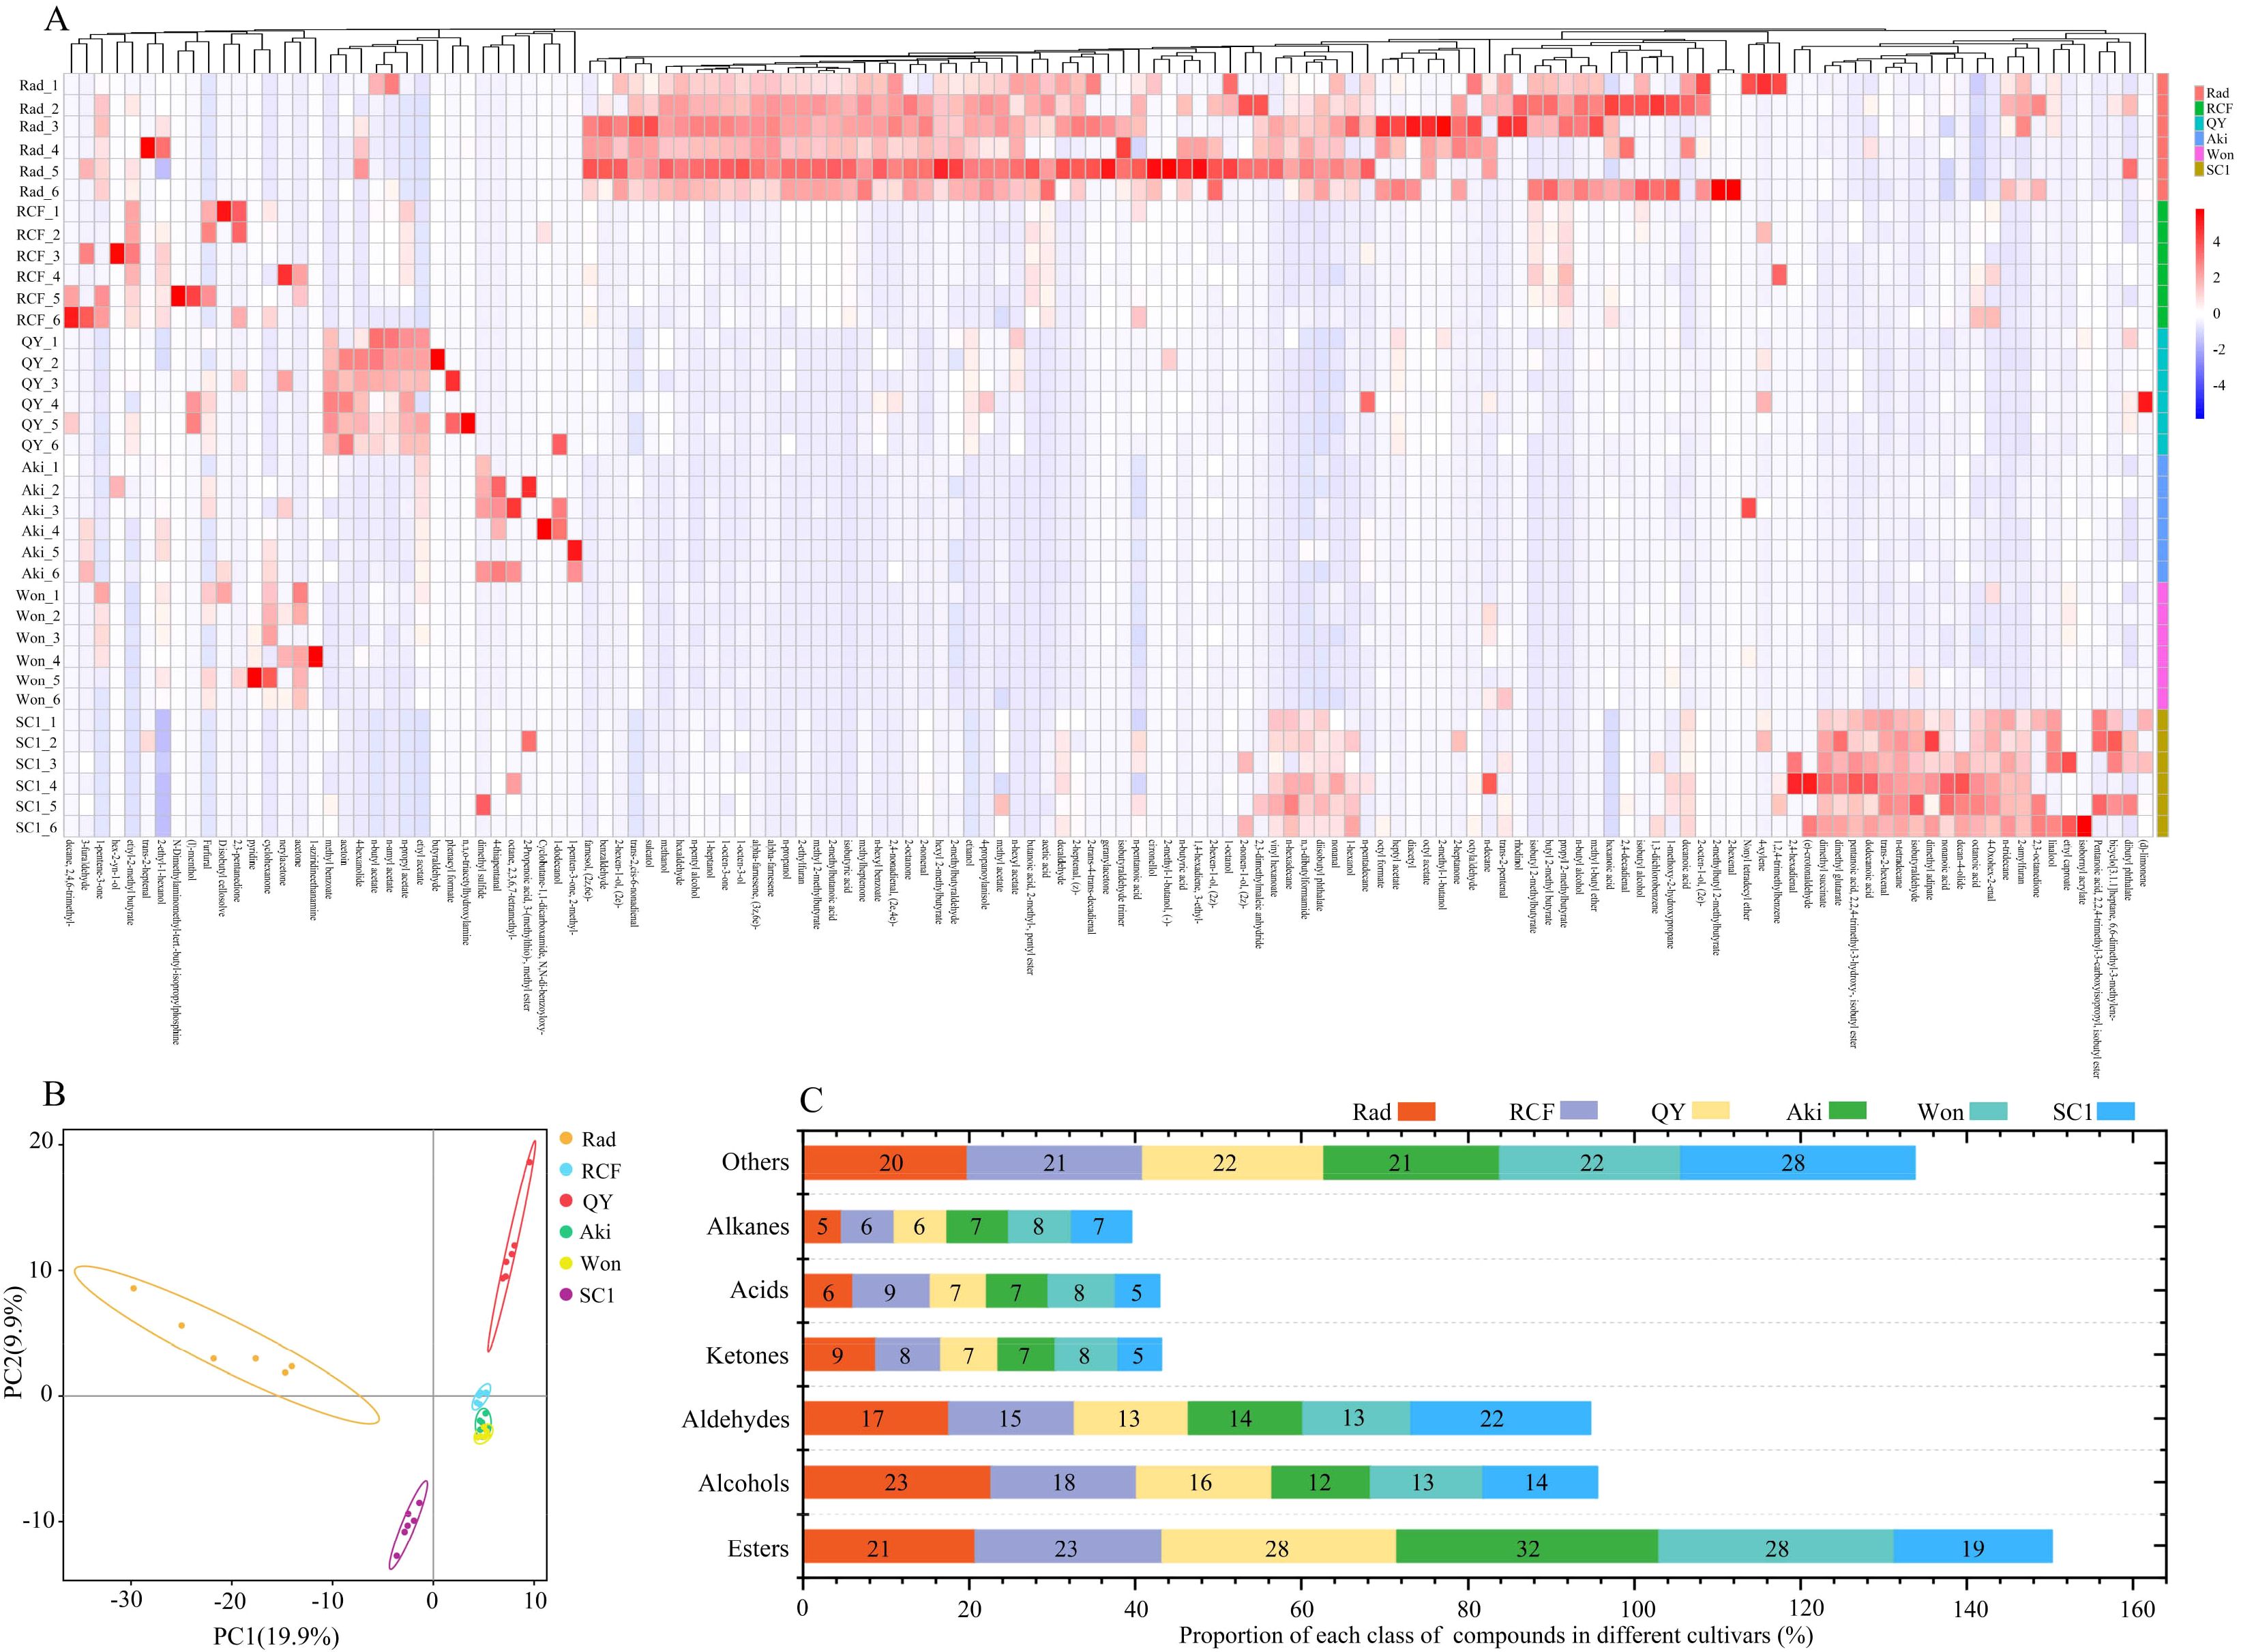Click the Ketones category label

tap(747, 1355)
